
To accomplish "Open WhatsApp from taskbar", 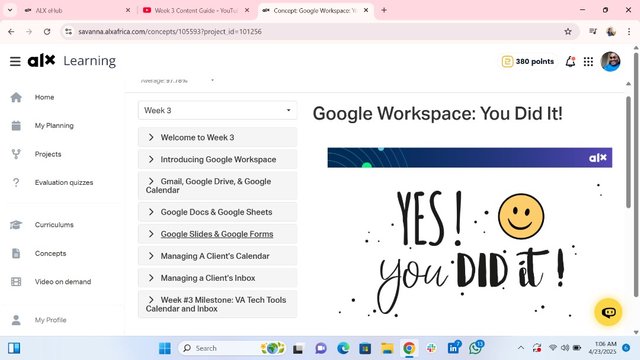I will pos(476,348).
